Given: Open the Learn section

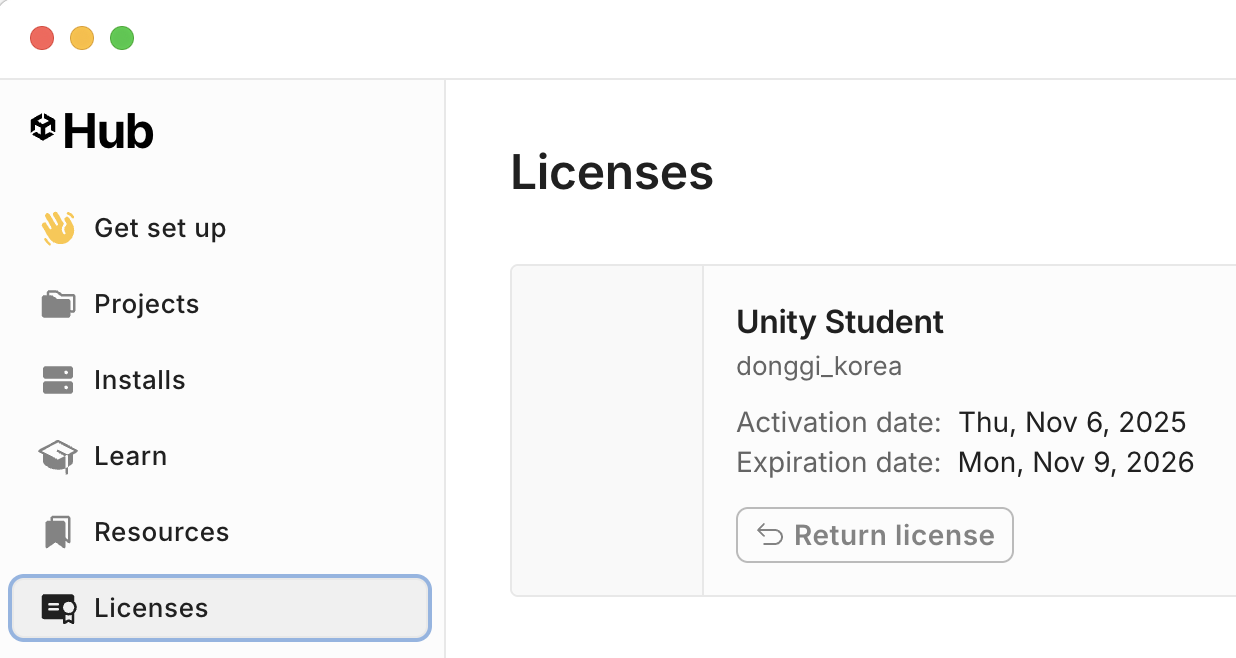Looking at the screenshot, I should [130, 456].
